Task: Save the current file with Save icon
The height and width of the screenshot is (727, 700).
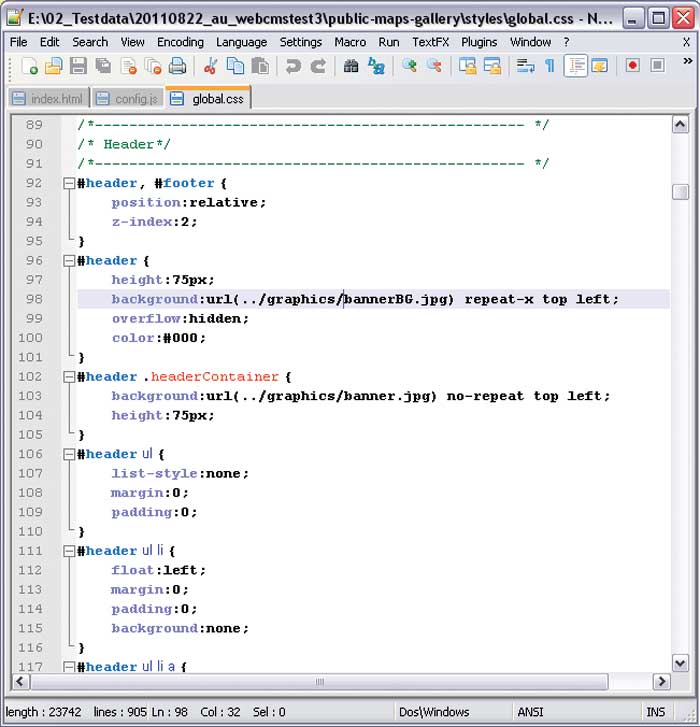Action: [x=78, y=66]
